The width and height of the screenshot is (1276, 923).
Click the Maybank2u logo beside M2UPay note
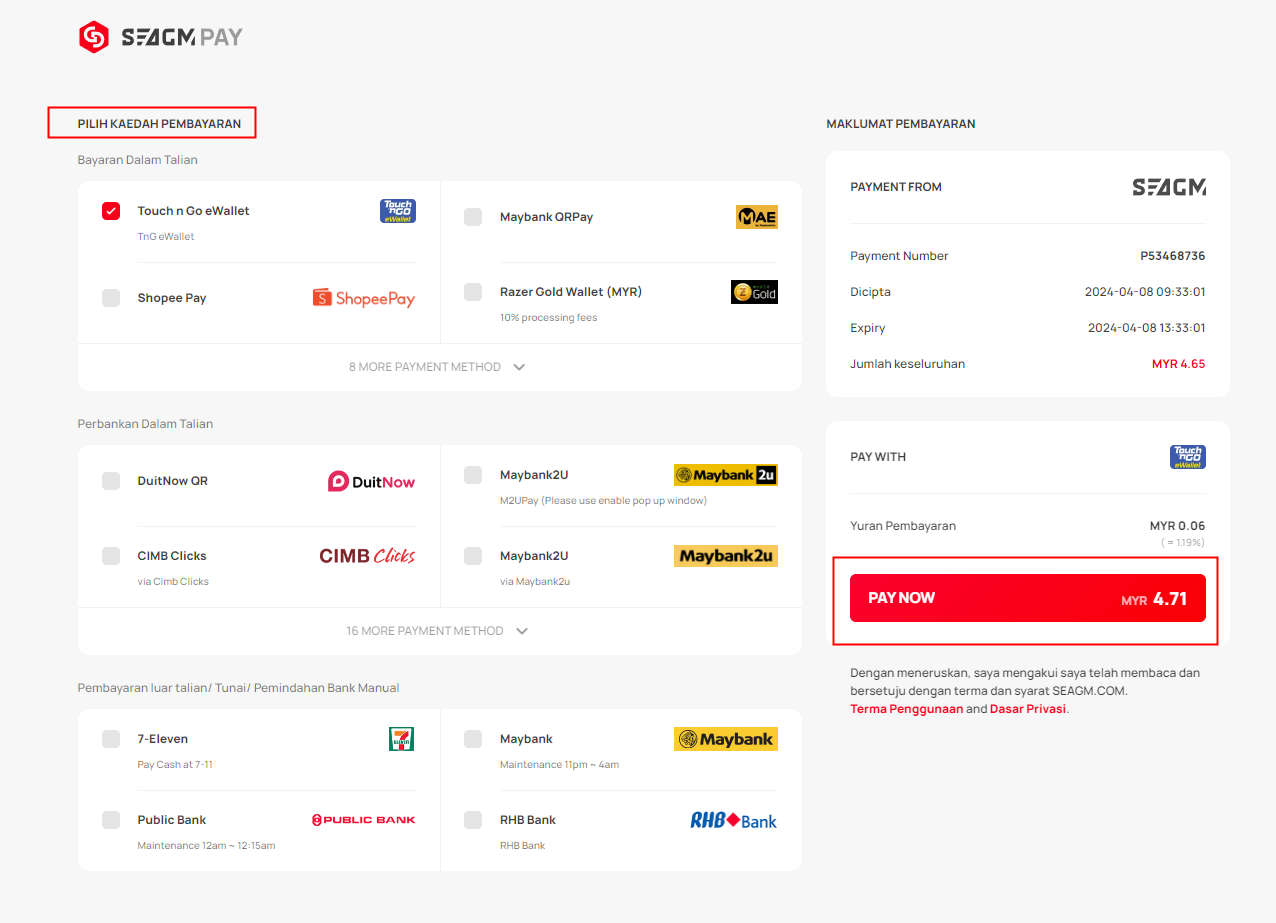[x=726, y=475]
